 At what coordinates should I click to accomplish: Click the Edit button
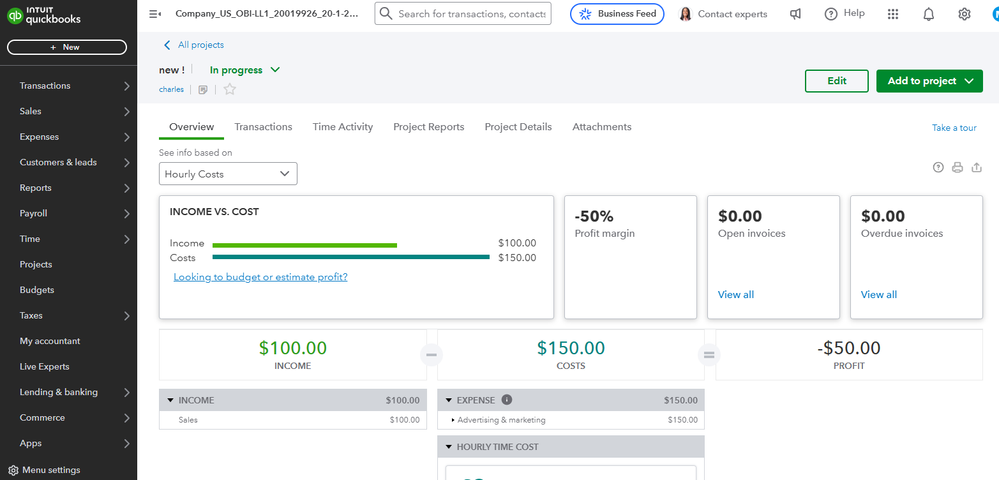836,81
